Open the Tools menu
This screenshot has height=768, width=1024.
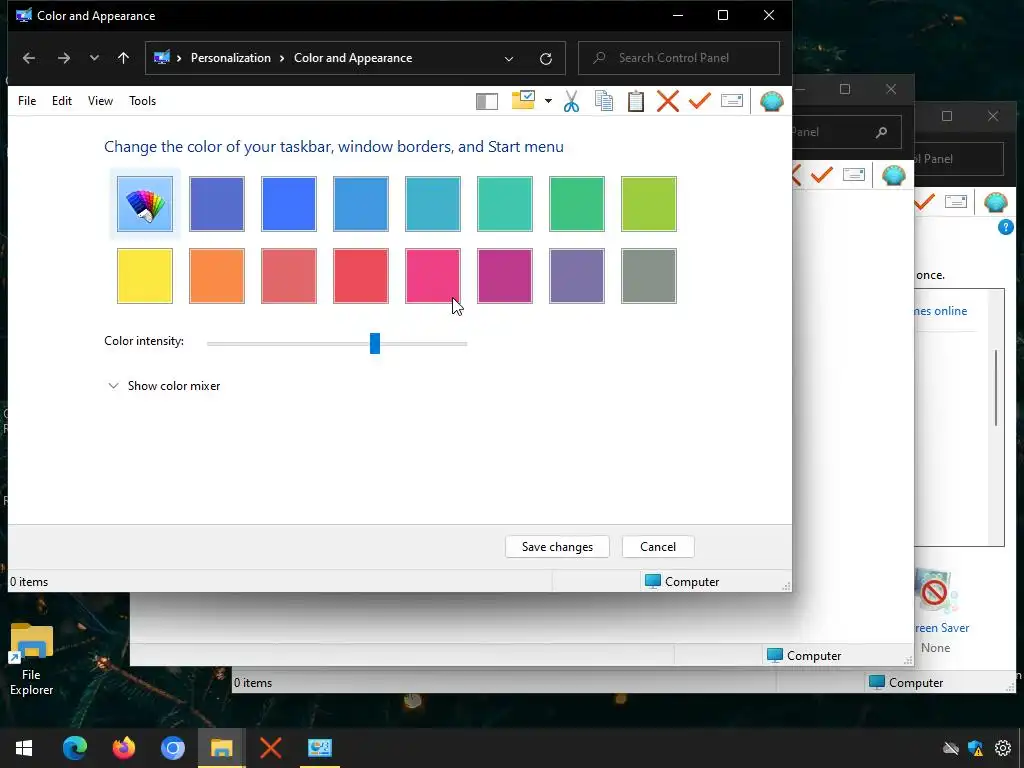[142, 101]
